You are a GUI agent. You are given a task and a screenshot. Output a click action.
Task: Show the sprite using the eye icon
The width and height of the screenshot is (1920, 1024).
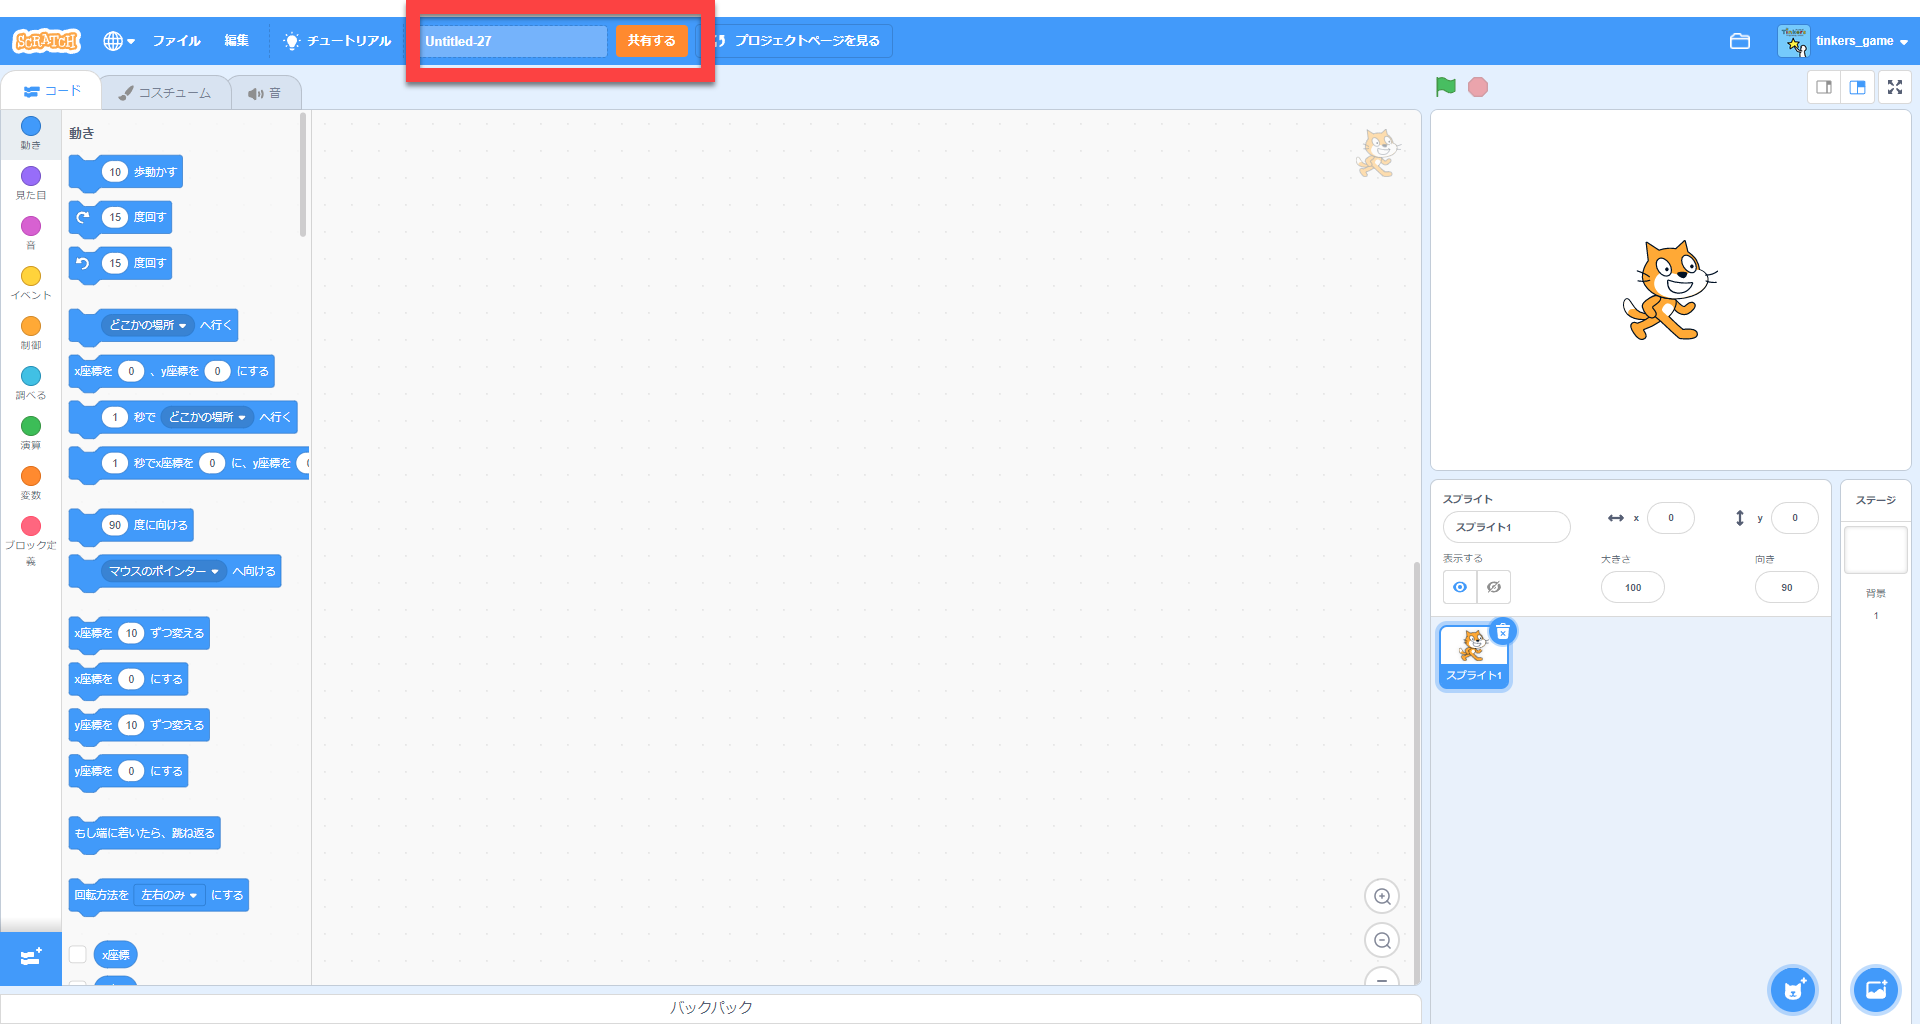pos(1460,587)
